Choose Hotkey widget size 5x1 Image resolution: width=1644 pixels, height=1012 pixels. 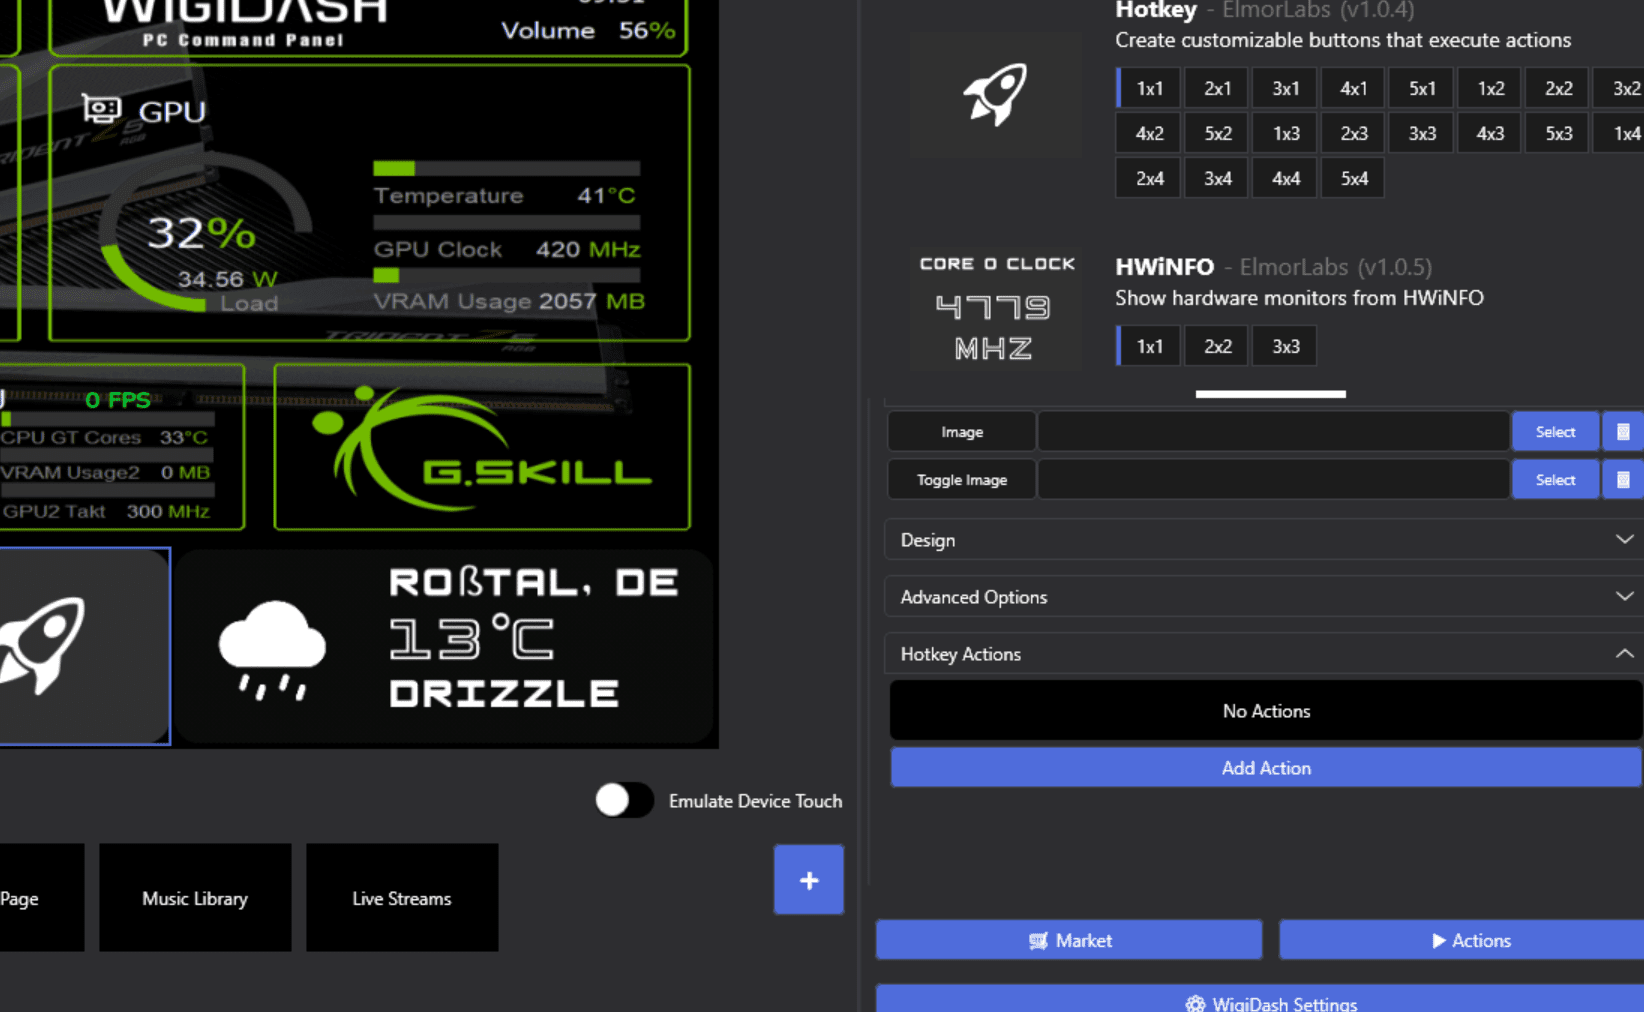(1422, 88)
